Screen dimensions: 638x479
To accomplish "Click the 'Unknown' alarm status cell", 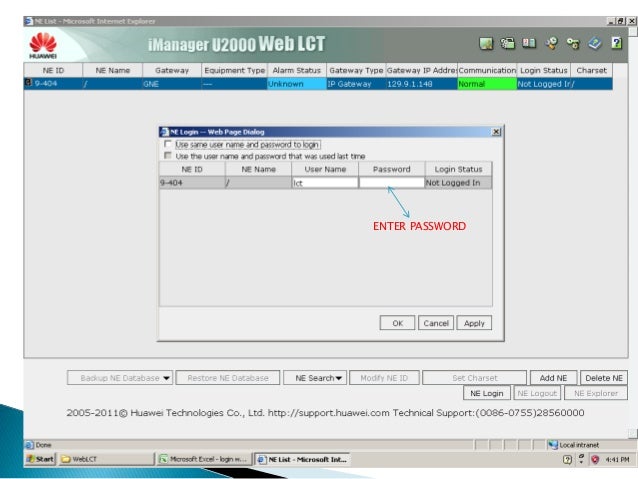I will click(x=297, y=83).
